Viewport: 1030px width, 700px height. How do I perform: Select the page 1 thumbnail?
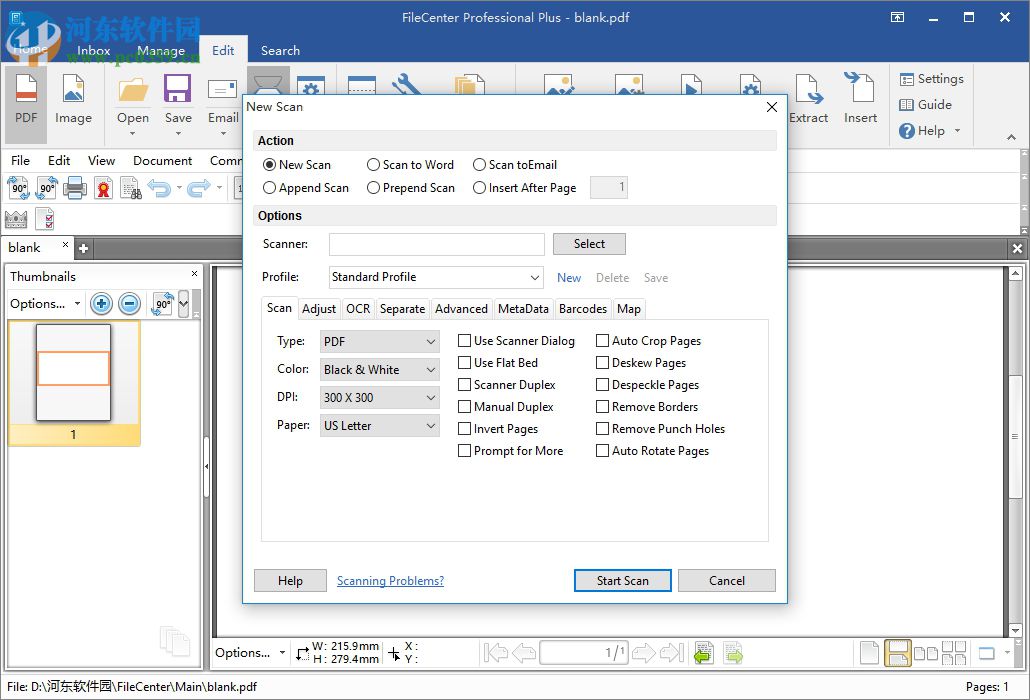[73, 372]
